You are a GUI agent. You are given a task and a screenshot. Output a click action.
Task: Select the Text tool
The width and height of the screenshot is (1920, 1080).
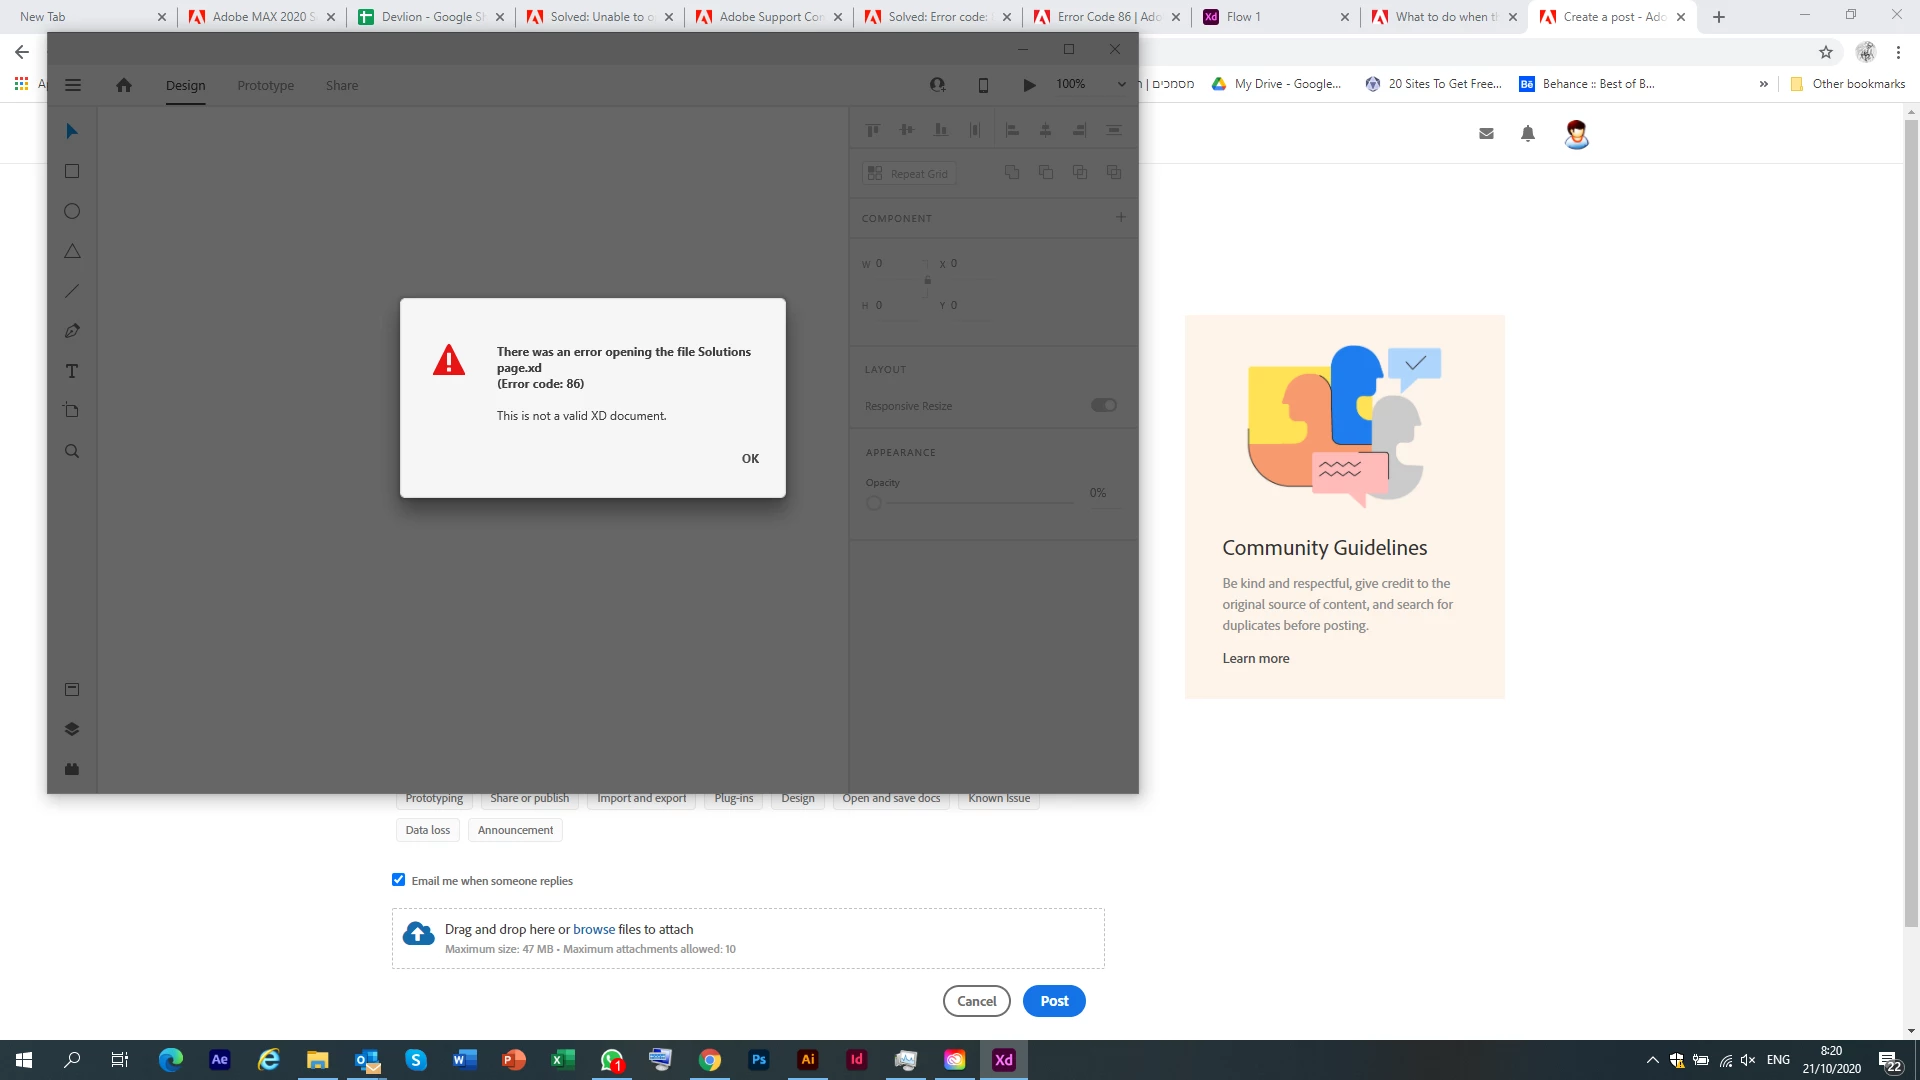point(72,372)
